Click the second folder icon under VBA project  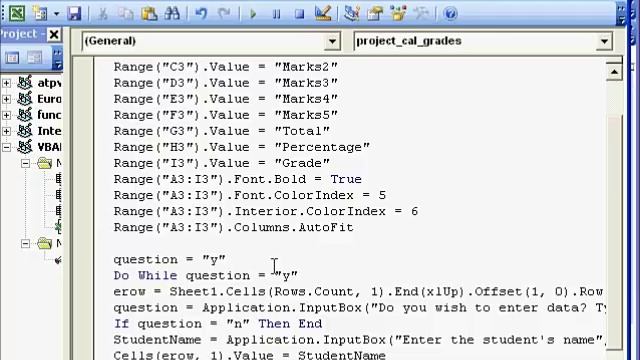(44, 243)
